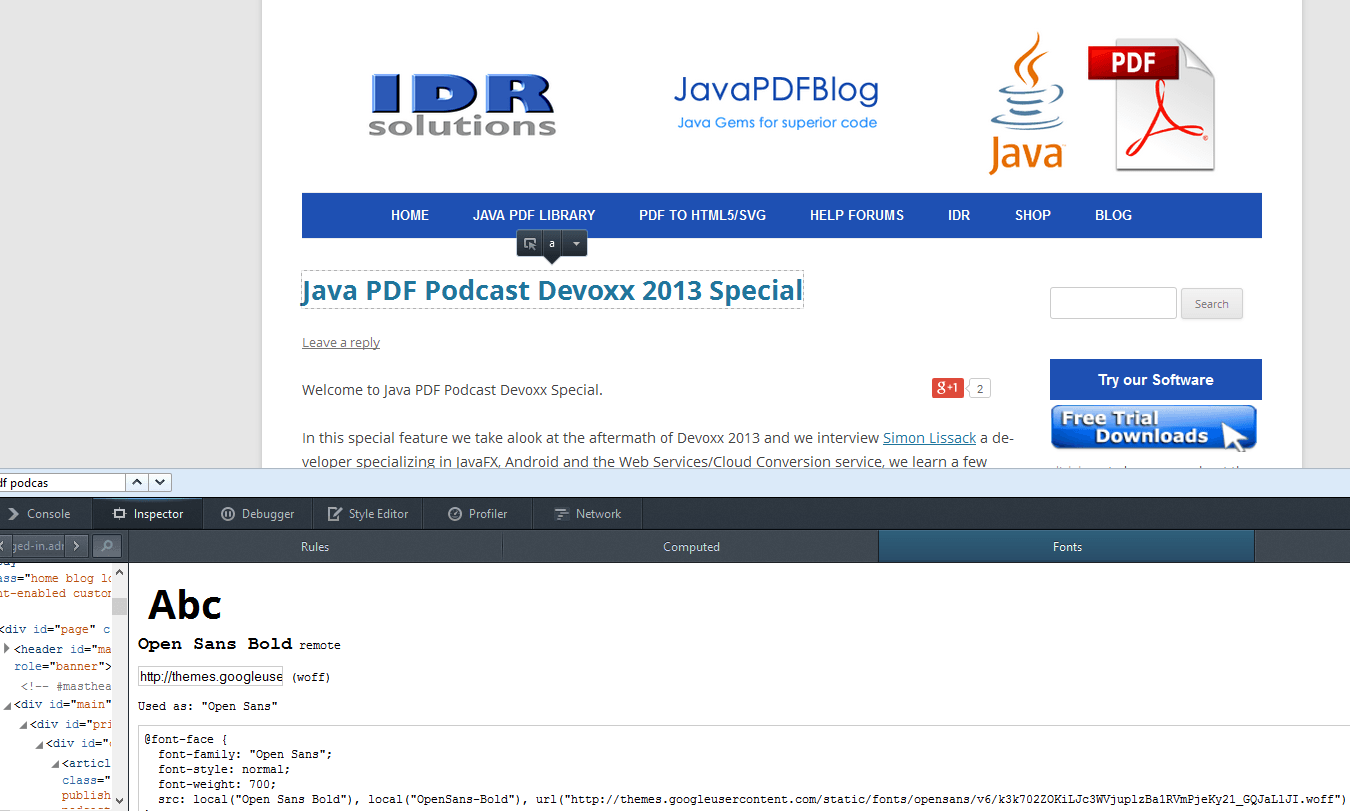Viewport: 1350px width, 811px height.
Task: Click the Google +1 button
Action: (947, 388)
